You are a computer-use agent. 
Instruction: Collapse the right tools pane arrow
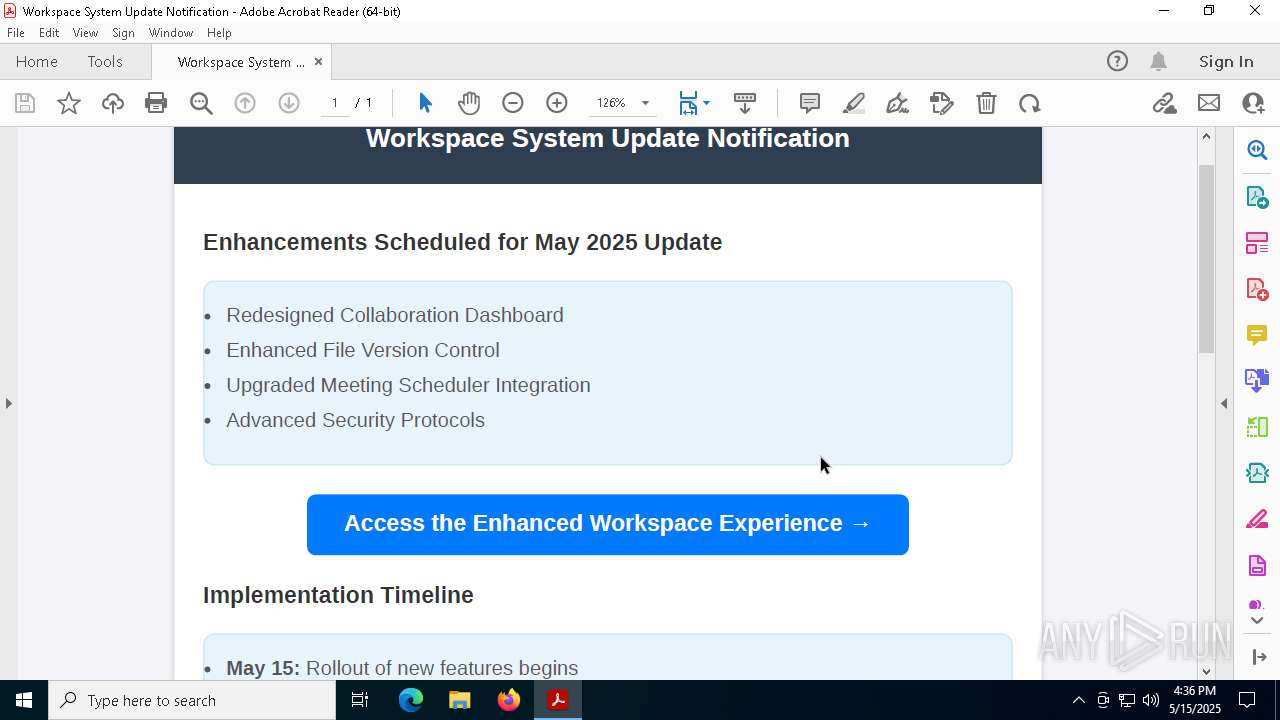[1224, 403]
